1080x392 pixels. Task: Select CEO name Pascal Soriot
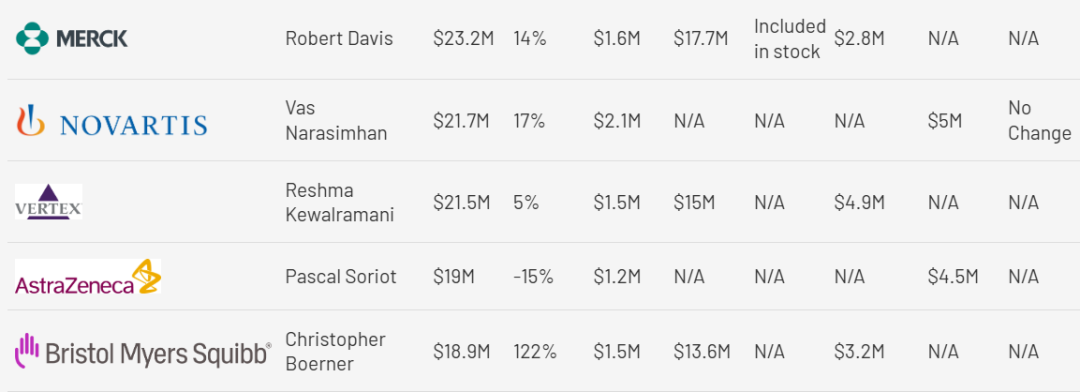[341, 277]
